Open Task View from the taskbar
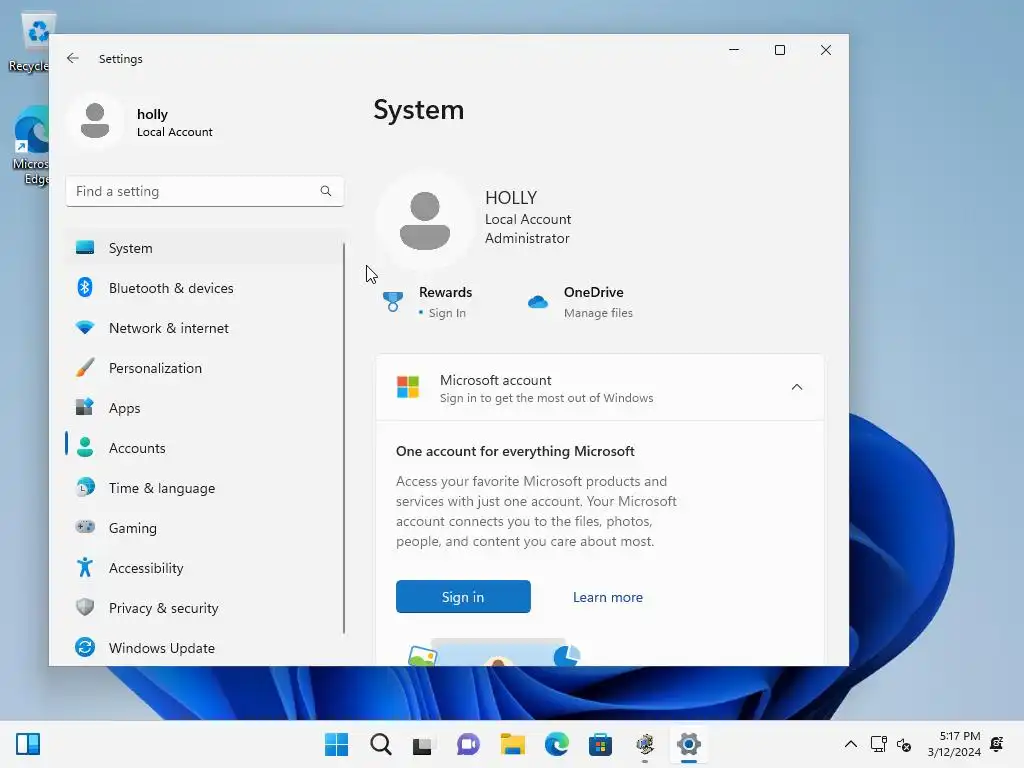 coord(423,744)
